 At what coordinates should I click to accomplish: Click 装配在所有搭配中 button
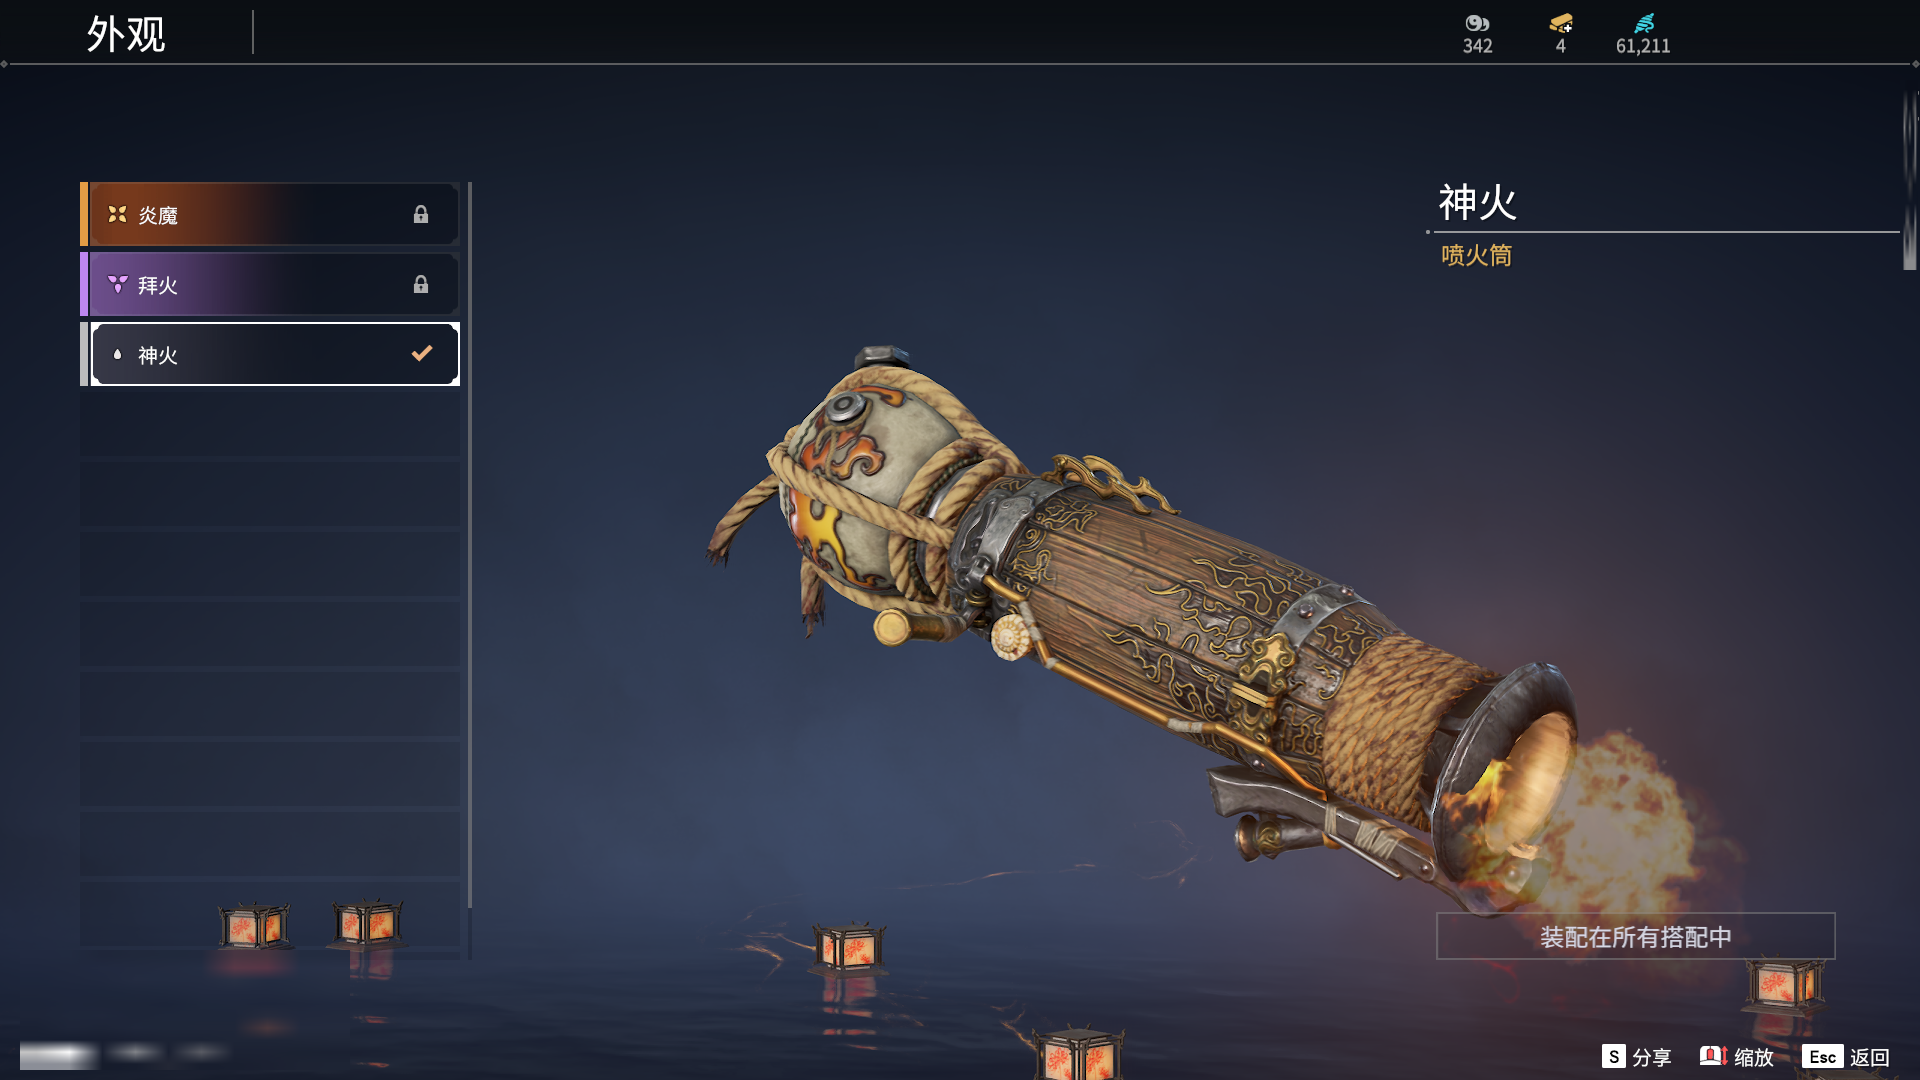coord(1635,936)
